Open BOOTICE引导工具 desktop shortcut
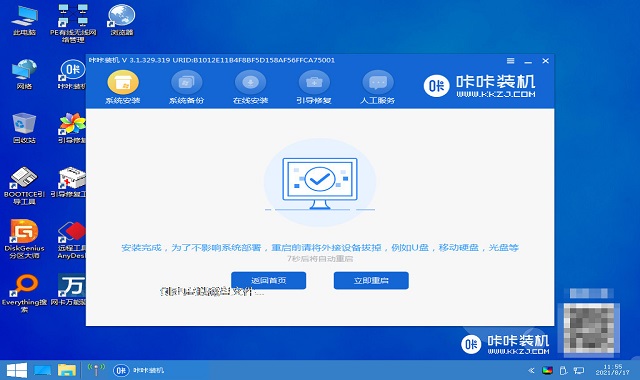This screenshot has height=380, width=640. click(24, 185)
